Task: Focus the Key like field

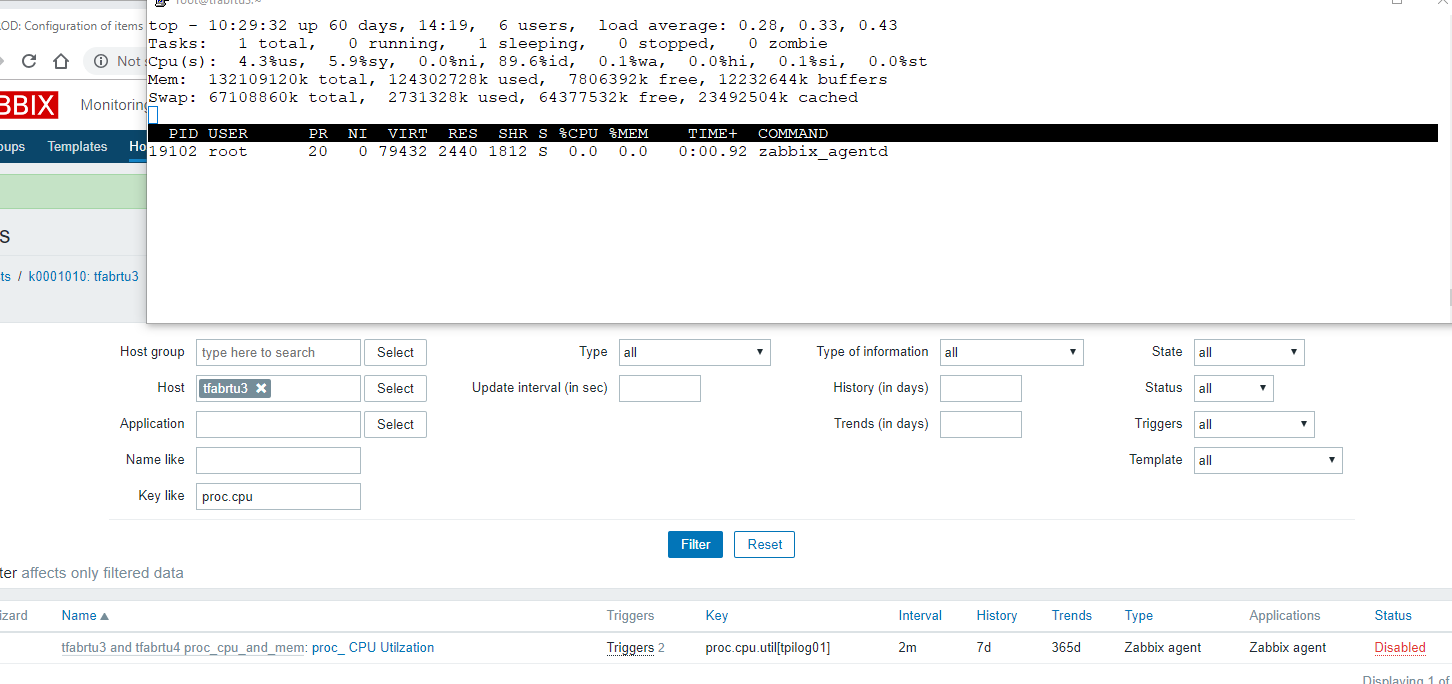Action: click(278, 496)
